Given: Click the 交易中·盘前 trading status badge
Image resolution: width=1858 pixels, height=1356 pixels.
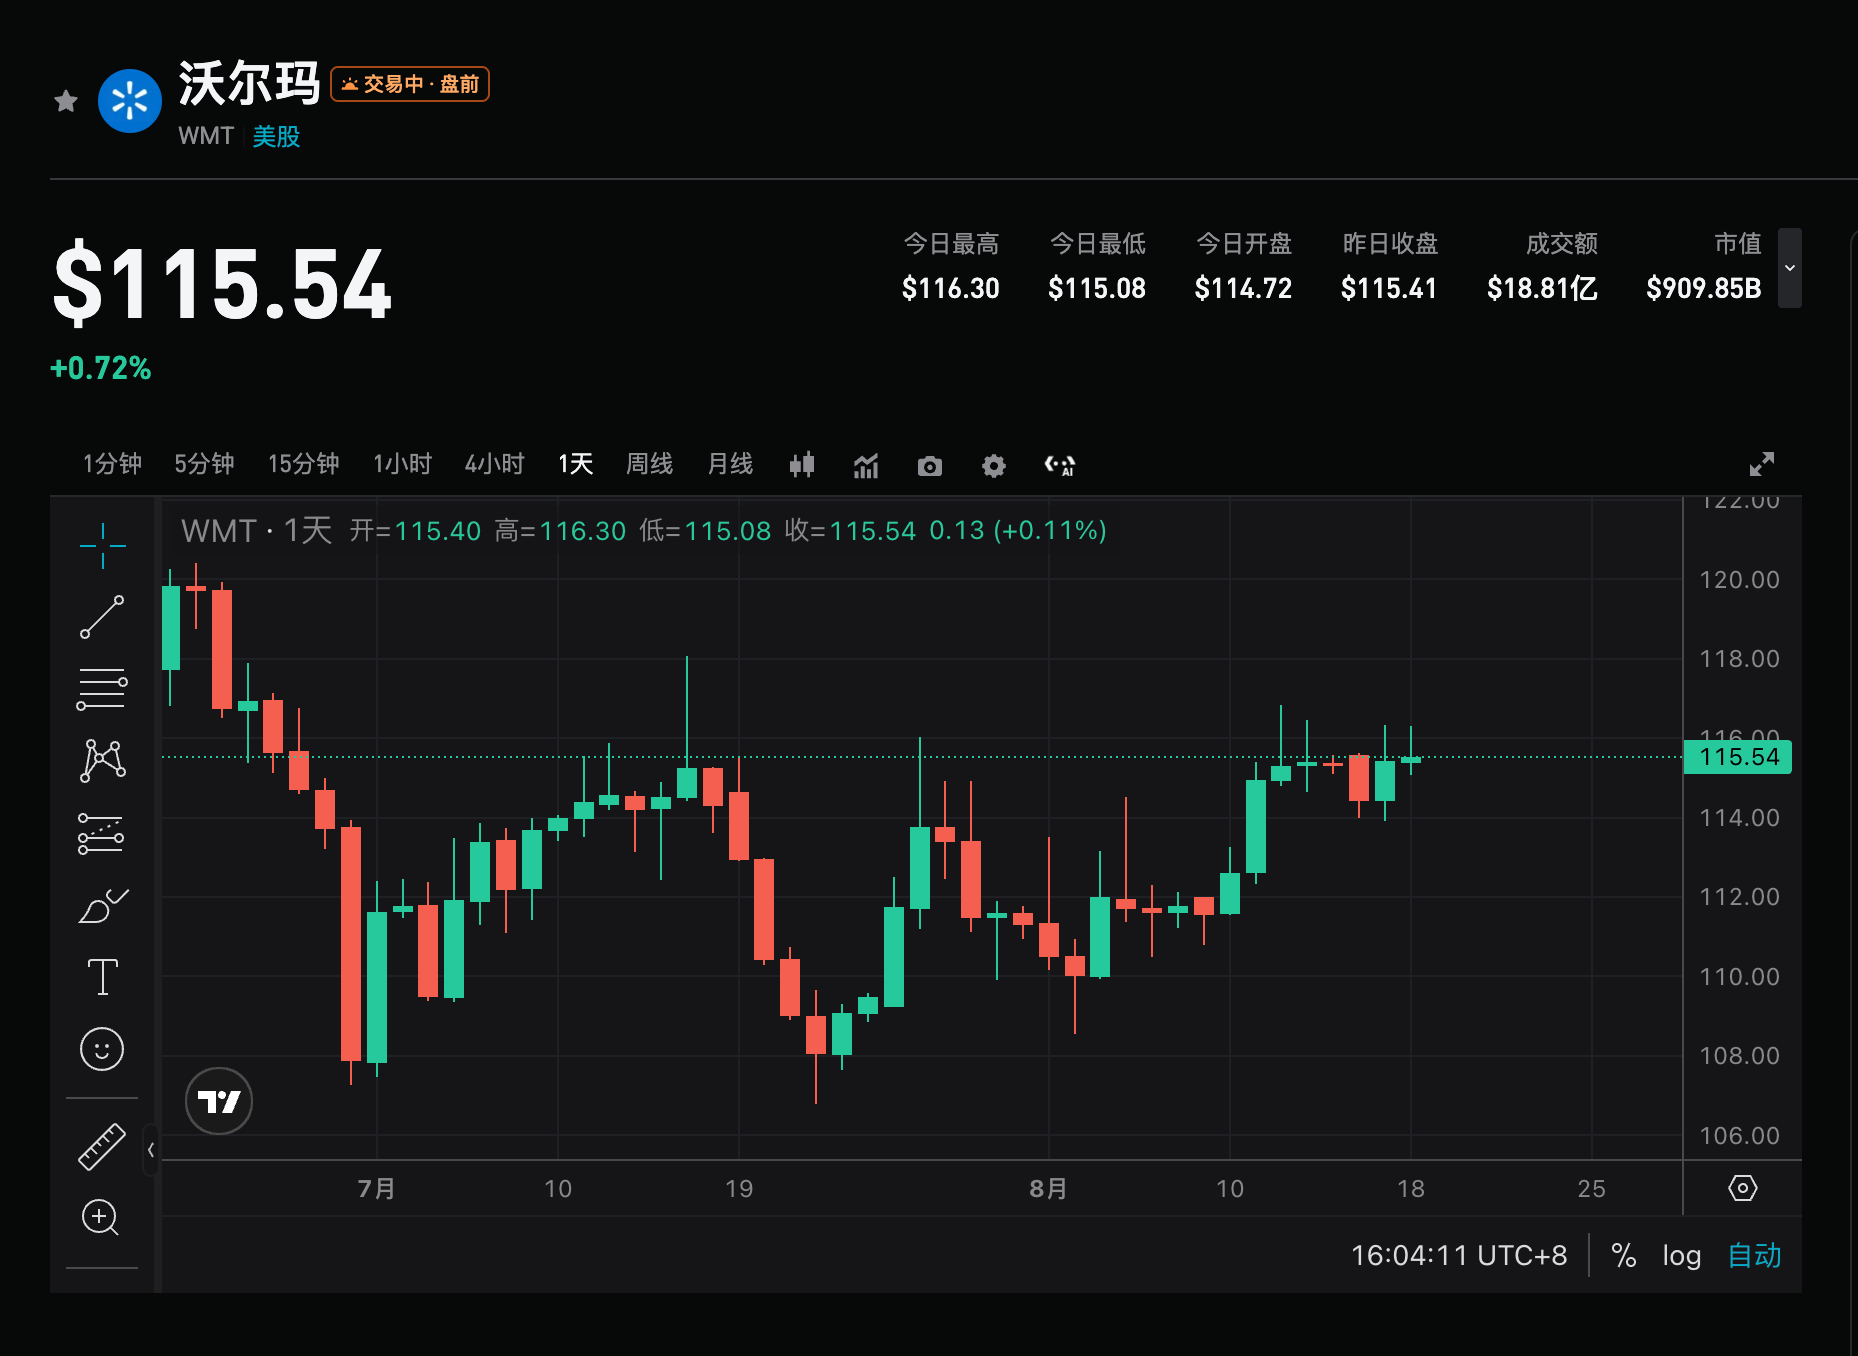Looking at the screenshot, I should 410,84.
